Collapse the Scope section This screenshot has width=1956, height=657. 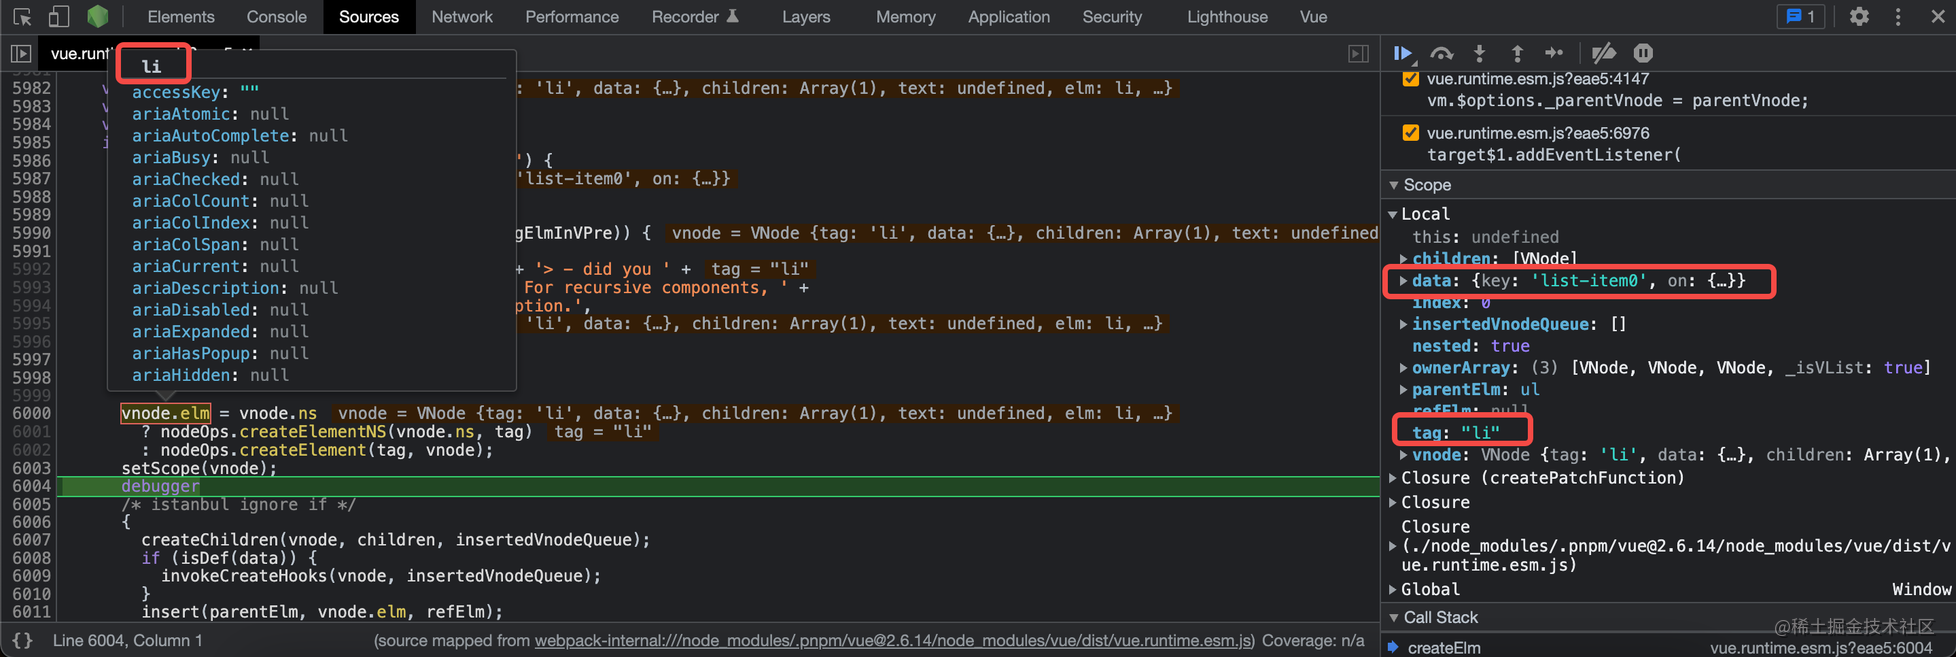pos(1394,185)
